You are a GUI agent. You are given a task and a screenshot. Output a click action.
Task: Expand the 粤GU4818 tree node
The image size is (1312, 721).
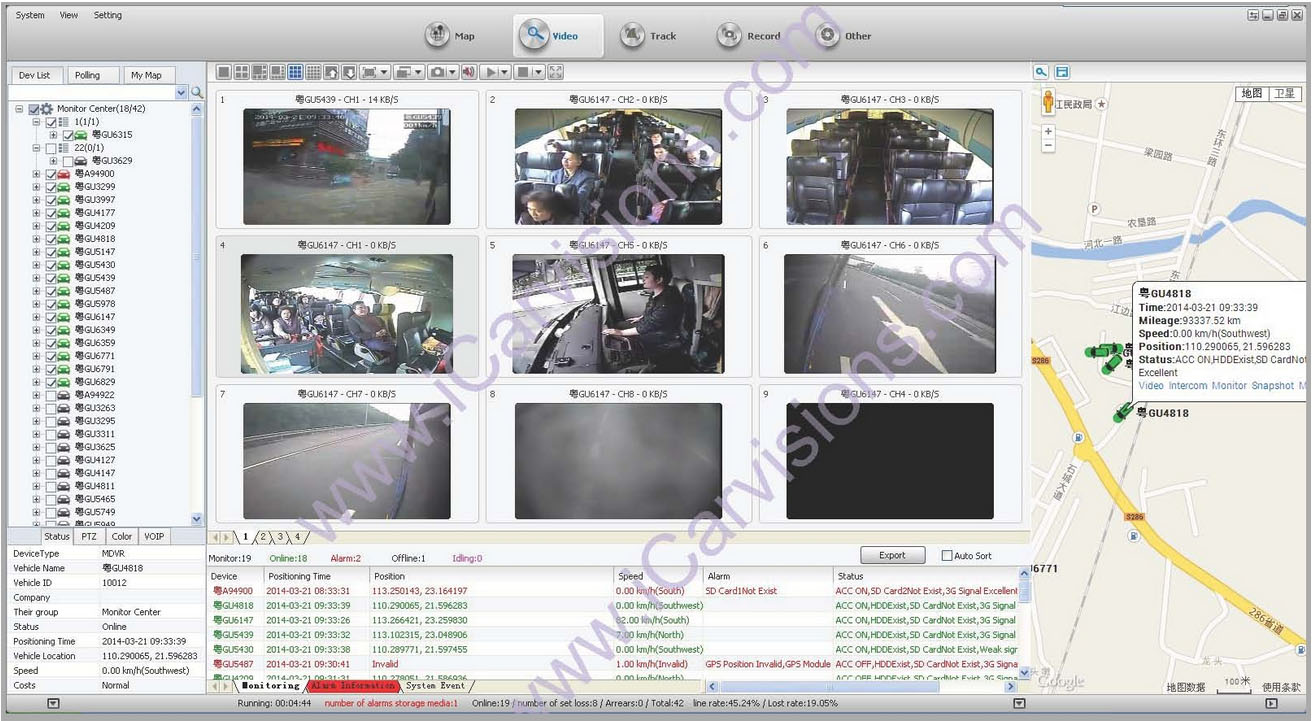37,239
